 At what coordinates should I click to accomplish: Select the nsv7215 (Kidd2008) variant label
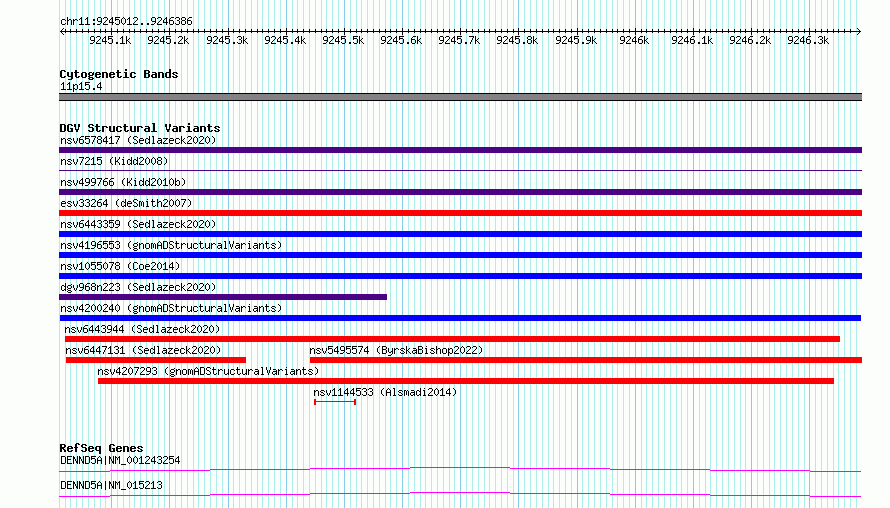pos(114,161)
